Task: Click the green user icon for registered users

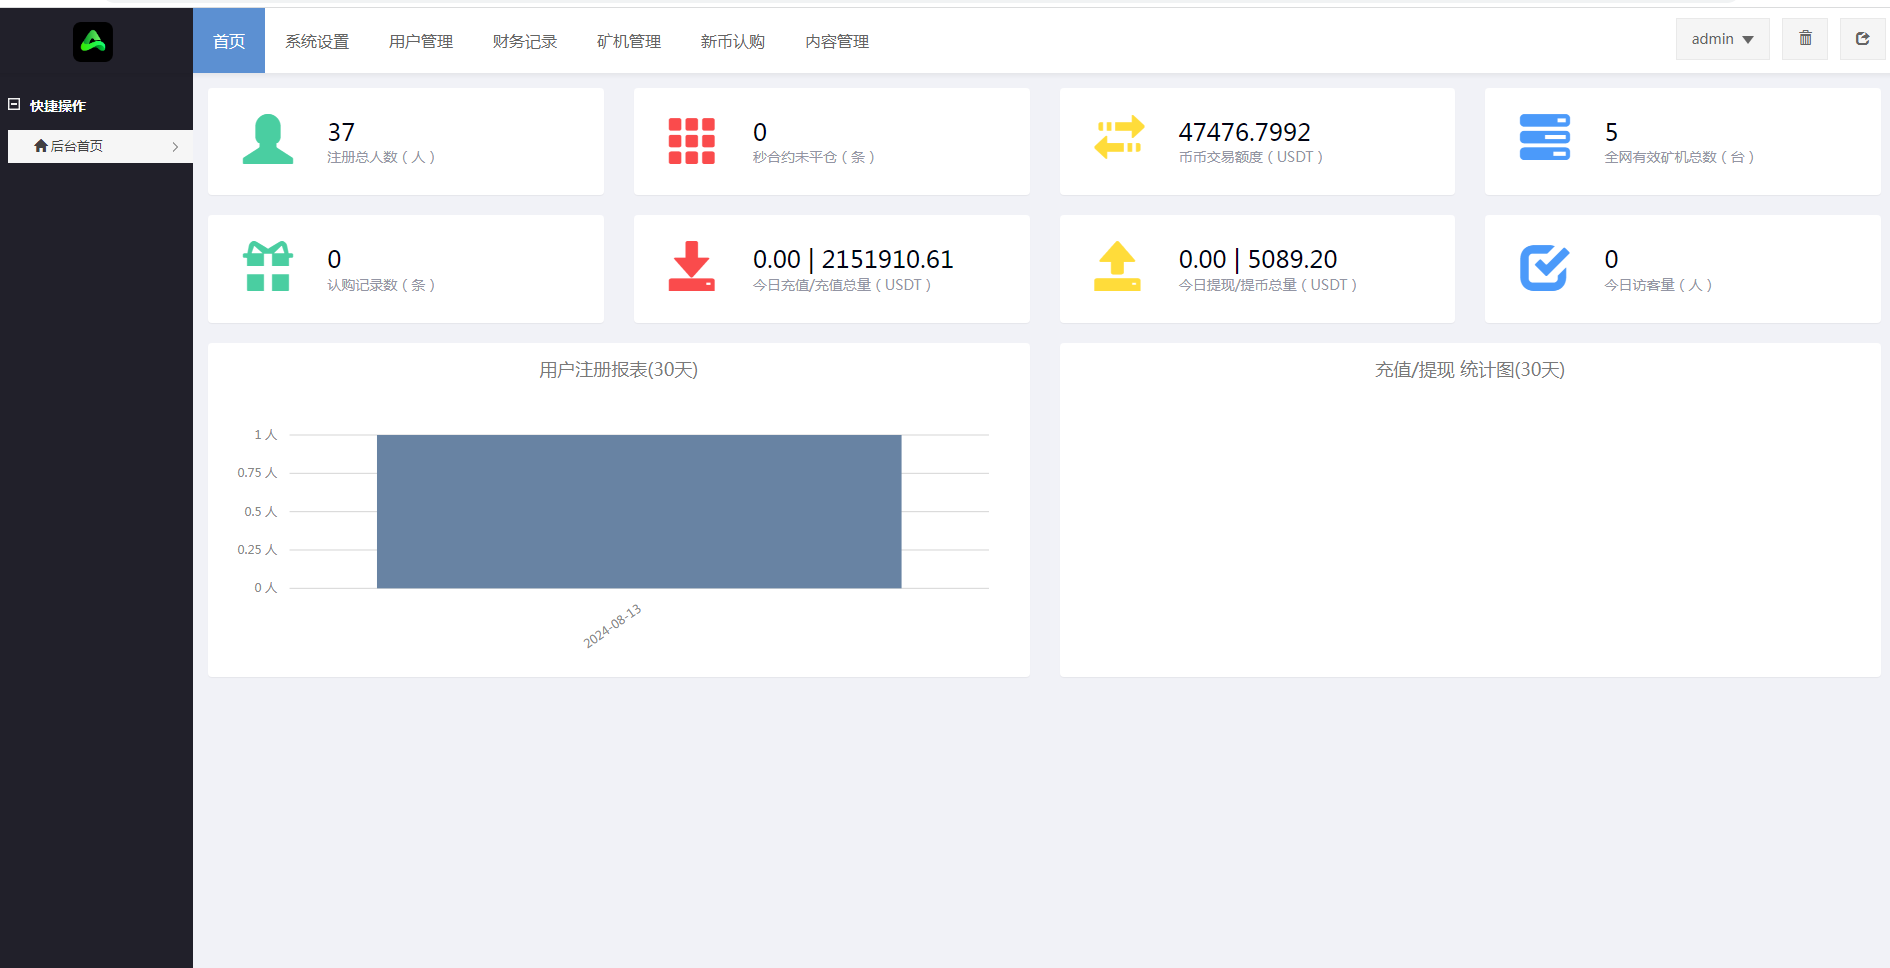Action: [x=268, y=140]
